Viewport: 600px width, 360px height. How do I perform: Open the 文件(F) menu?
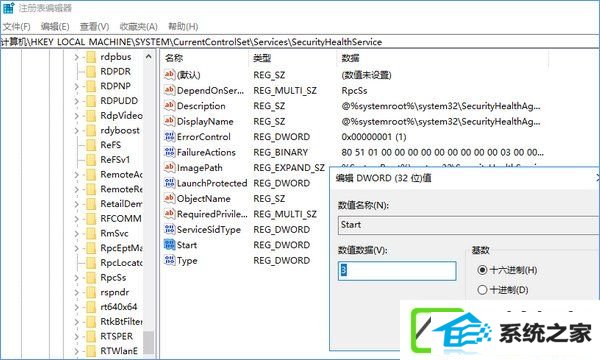[x=16, y=26]
